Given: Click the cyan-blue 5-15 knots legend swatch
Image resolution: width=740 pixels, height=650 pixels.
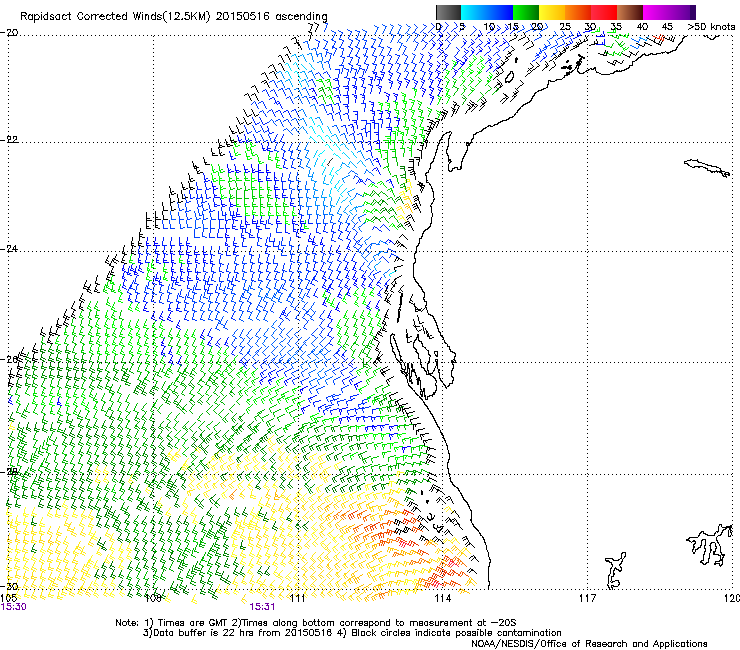Looking at the screenshot, I should (x=487, y=12).
